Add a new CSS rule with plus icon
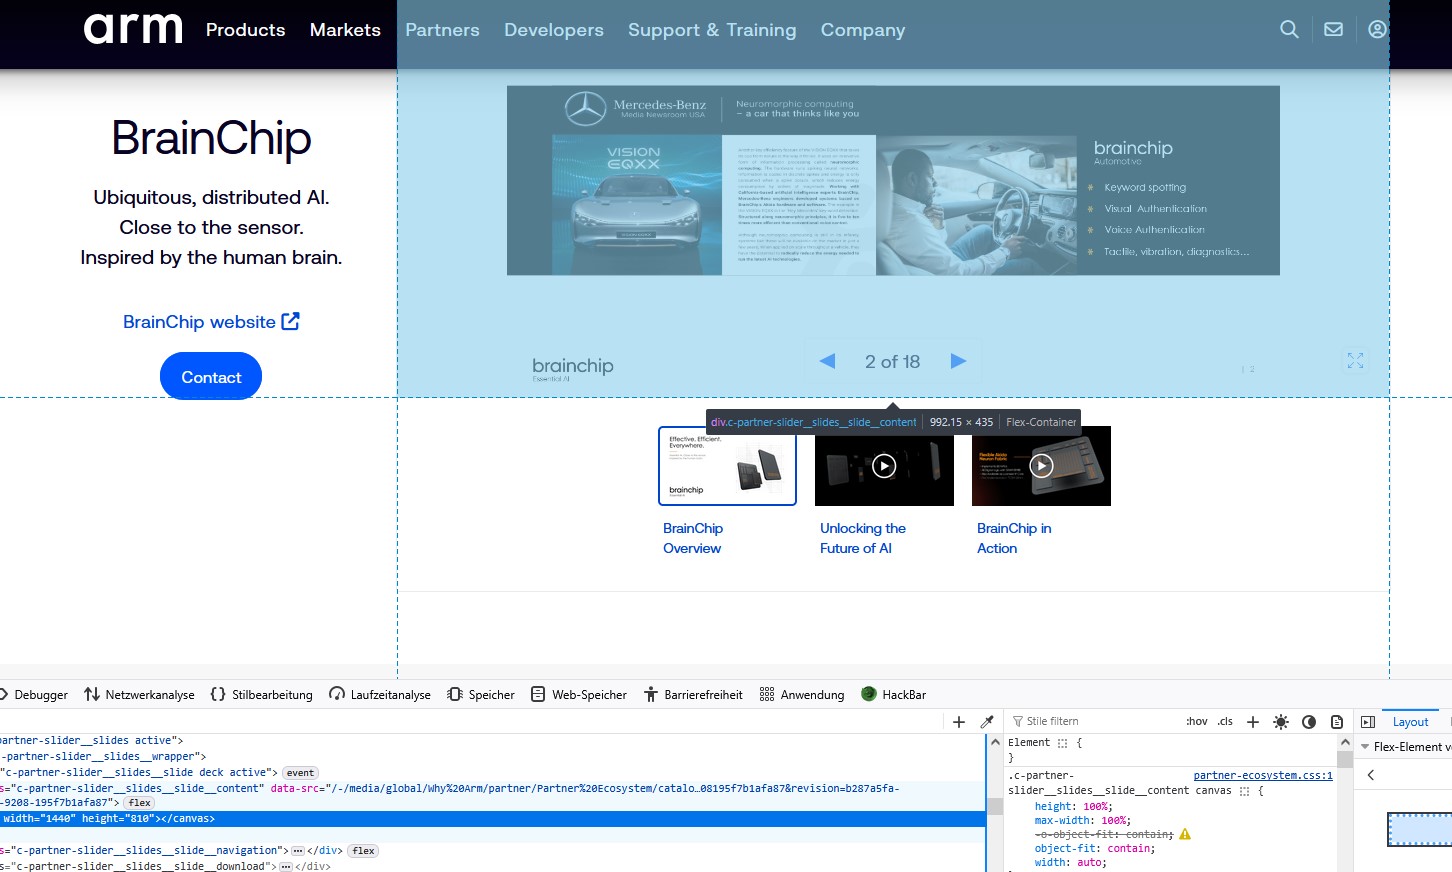Screen dimensions: 1452x872 tap(1253, 722)
